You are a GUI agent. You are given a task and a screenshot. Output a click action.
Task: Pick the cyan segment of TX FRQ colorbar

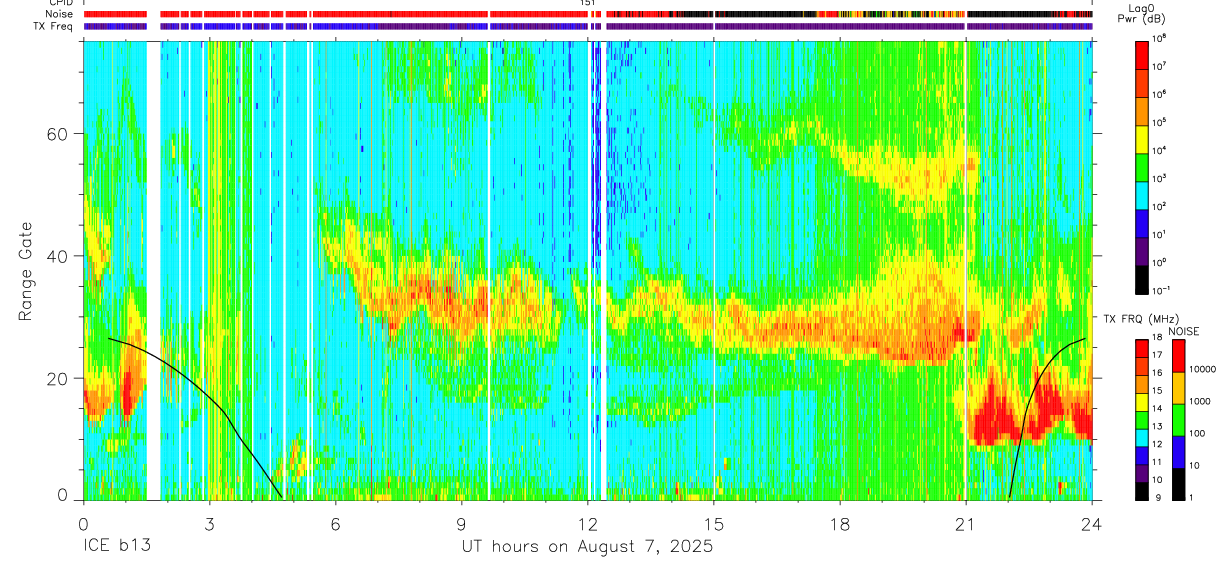[1143, 437]
